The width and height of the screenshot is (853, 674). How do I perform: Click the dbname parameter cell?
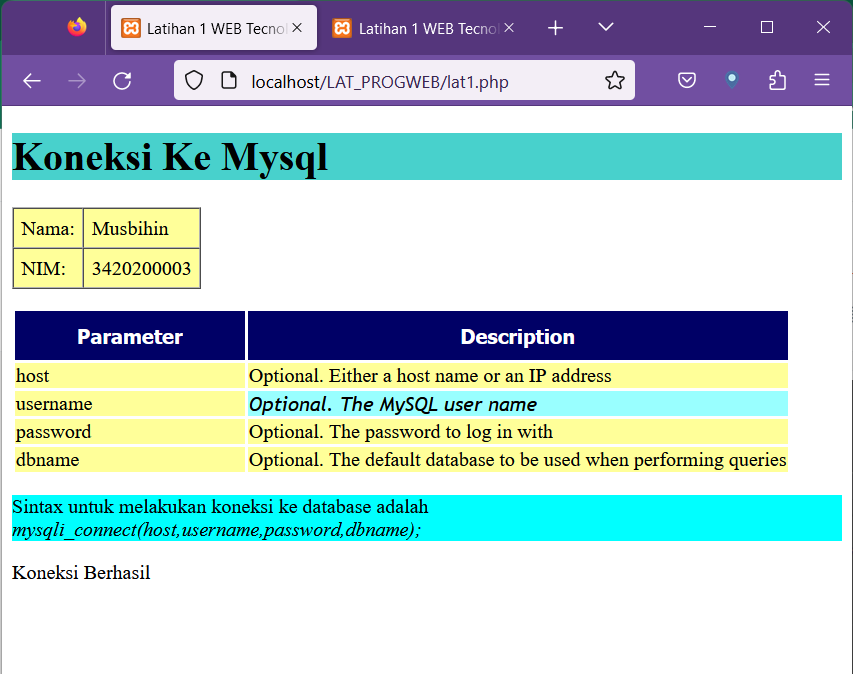[x=130, y=460]
